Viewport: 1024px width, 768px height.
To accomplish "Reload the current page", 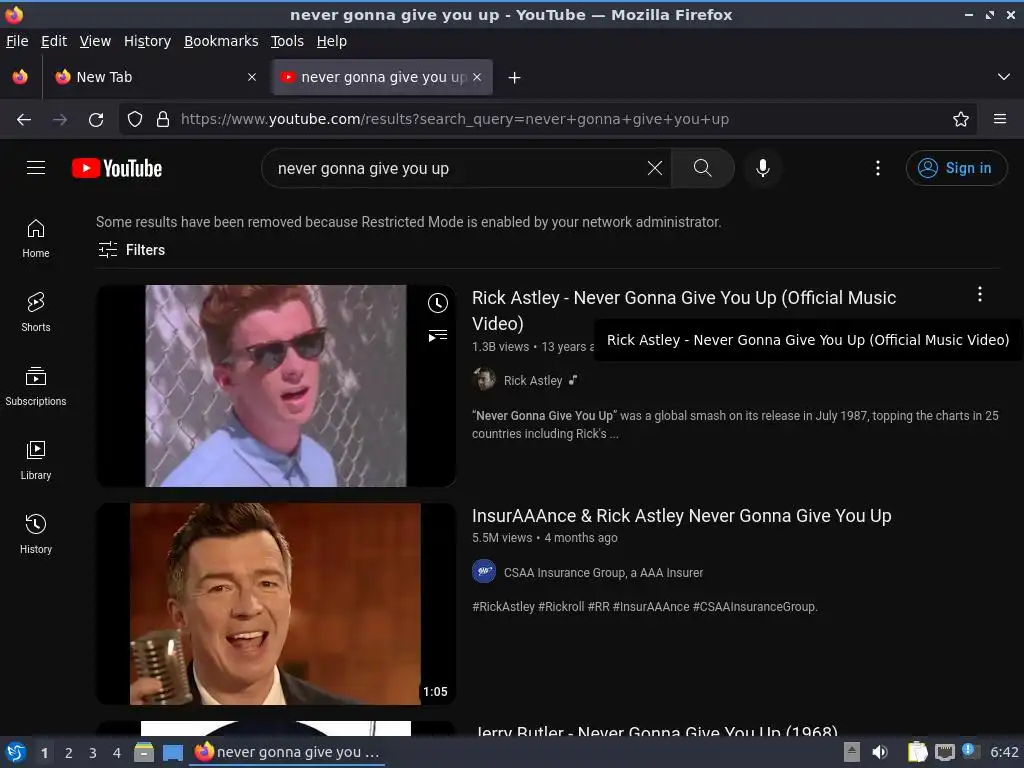I will (x=96, y=120).
